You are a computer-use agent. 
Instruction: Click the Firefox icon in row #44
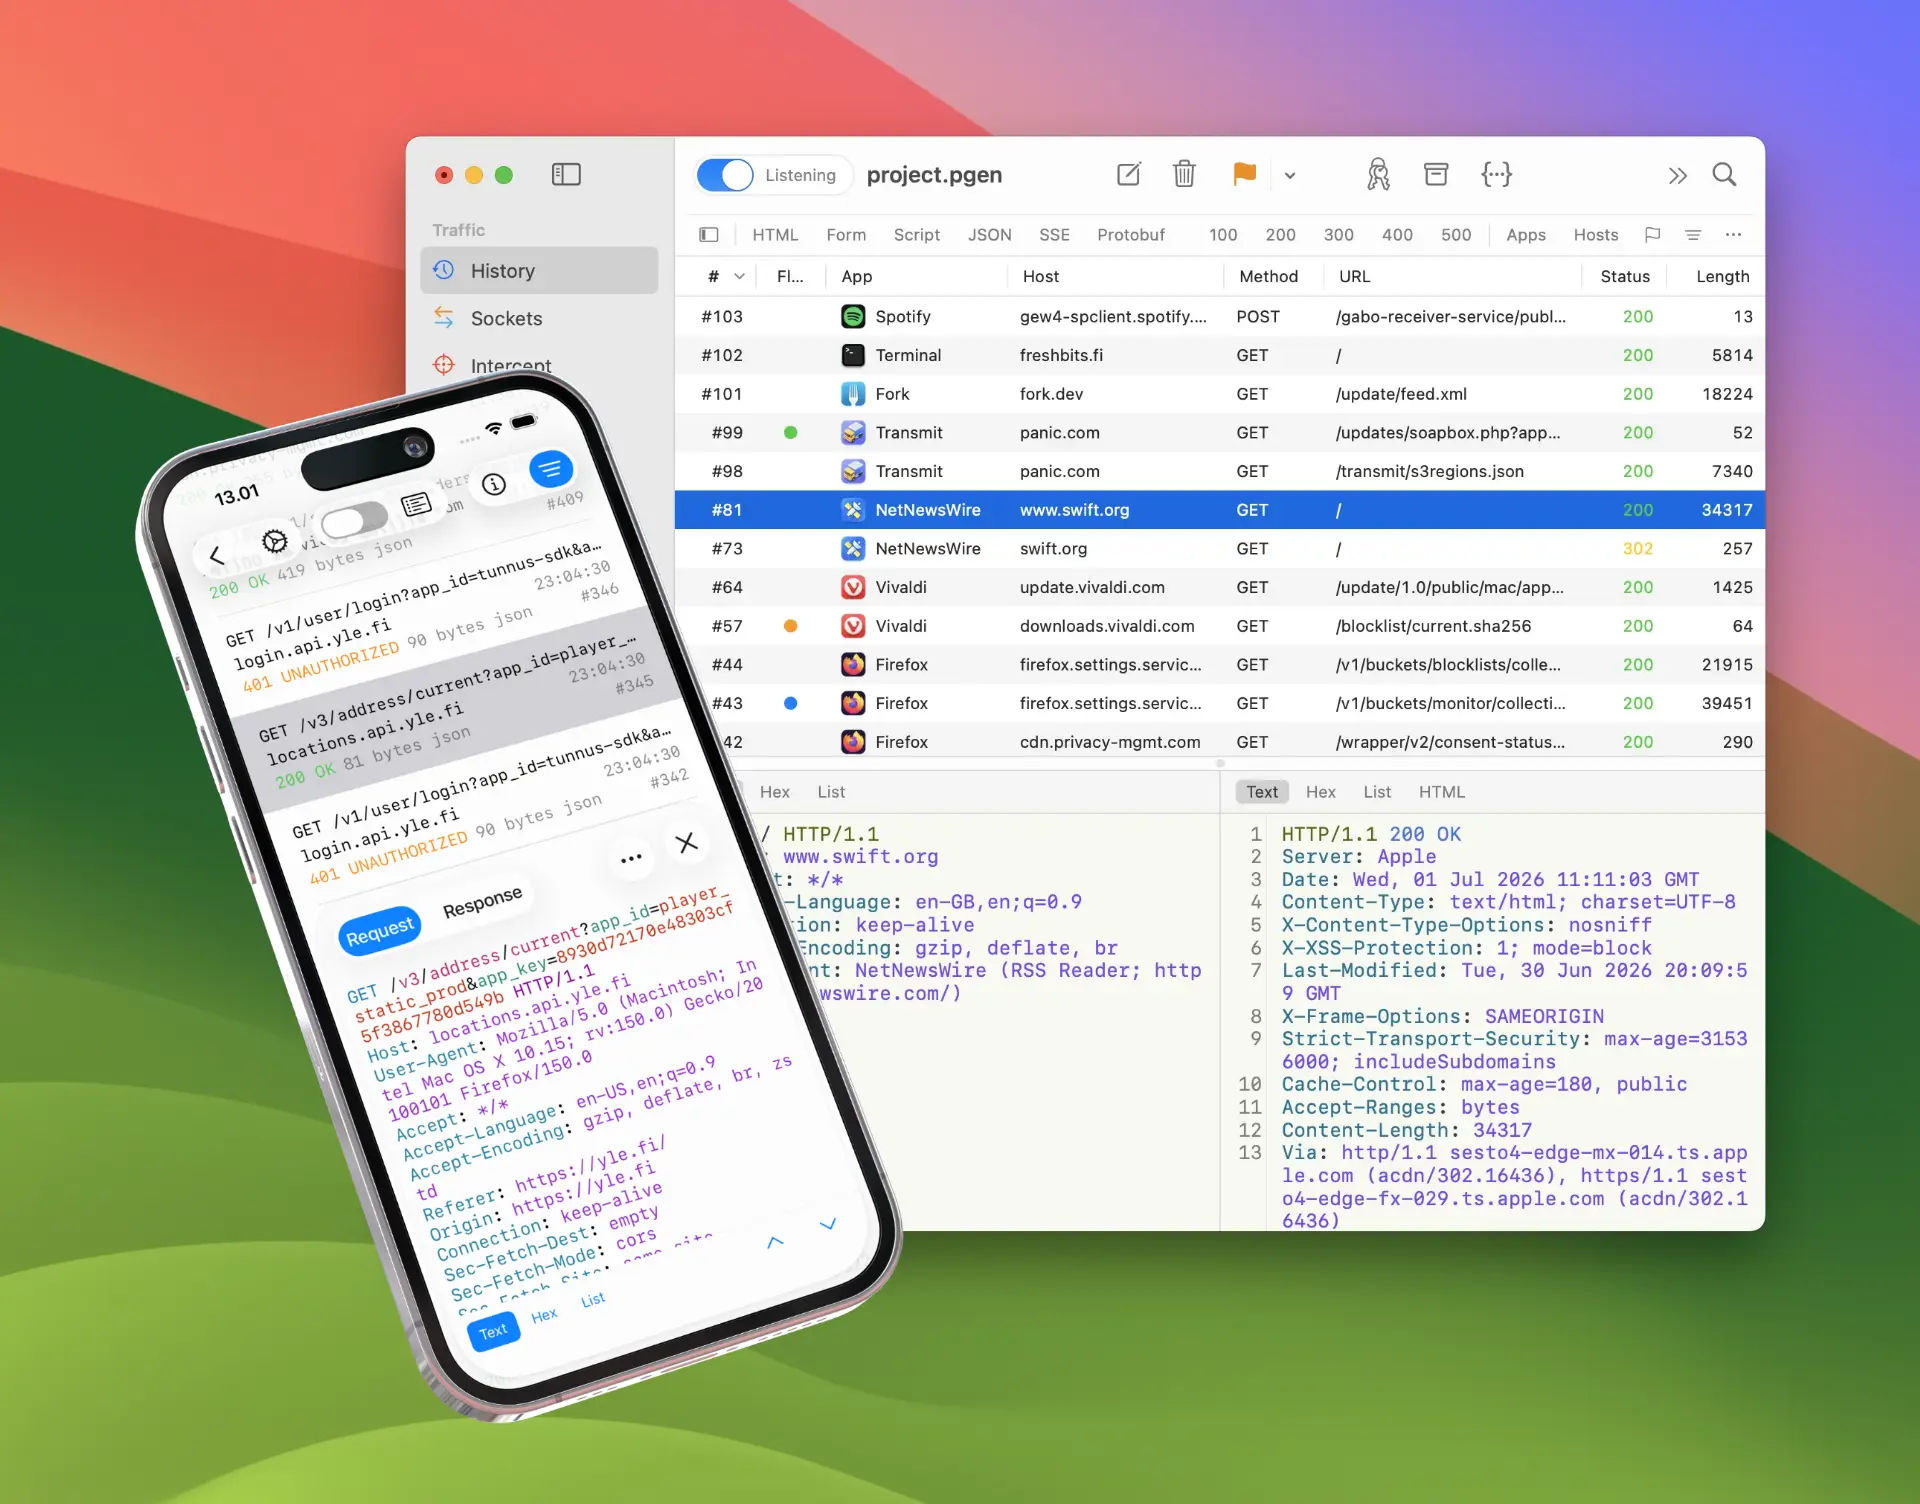point(852,665)
